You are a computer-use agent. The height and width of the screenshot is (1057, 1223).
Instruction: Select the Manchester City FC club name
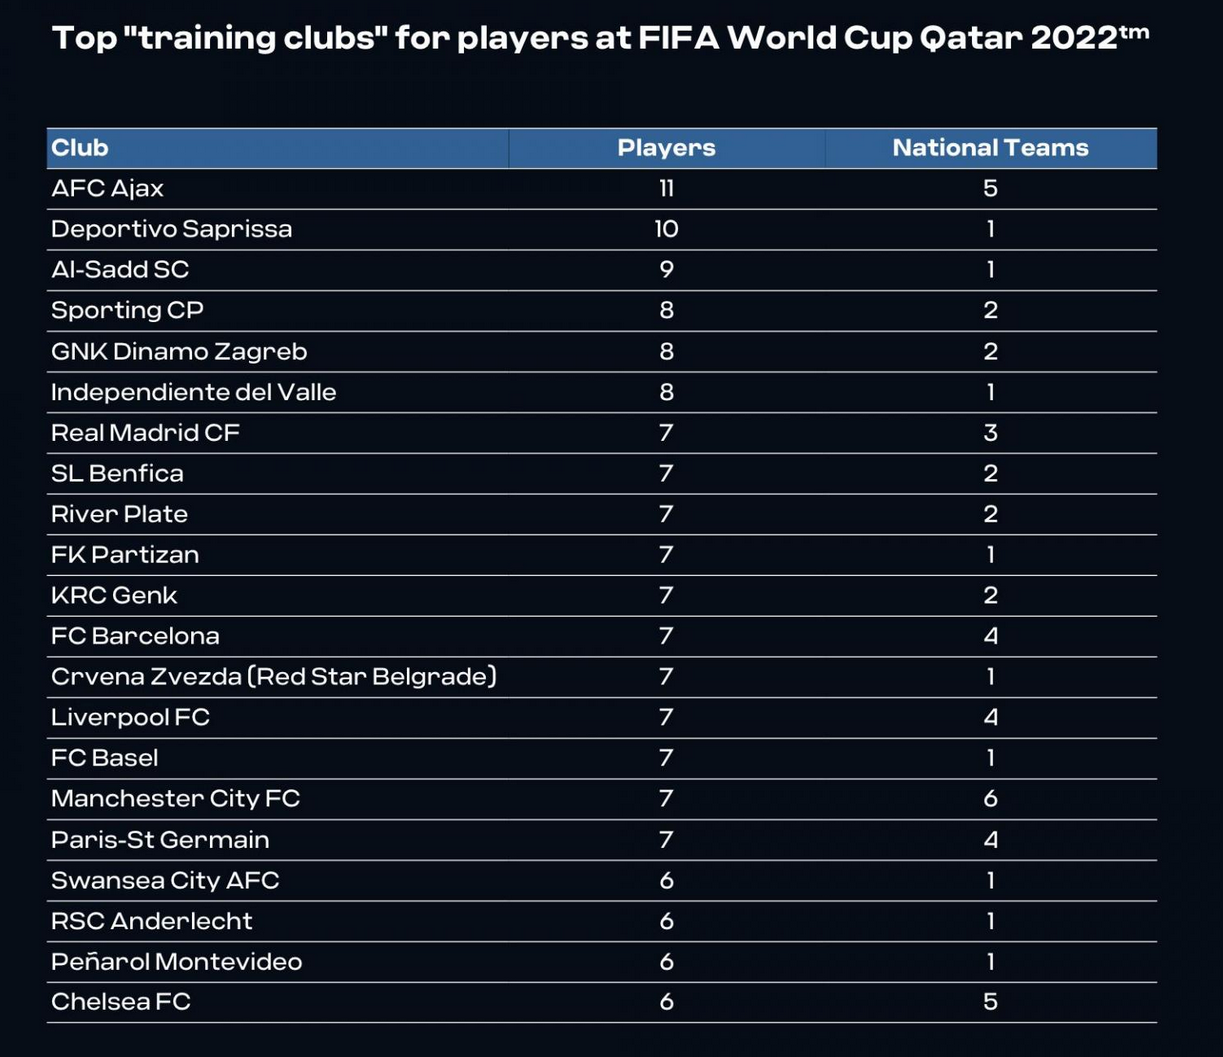point(175,799)
